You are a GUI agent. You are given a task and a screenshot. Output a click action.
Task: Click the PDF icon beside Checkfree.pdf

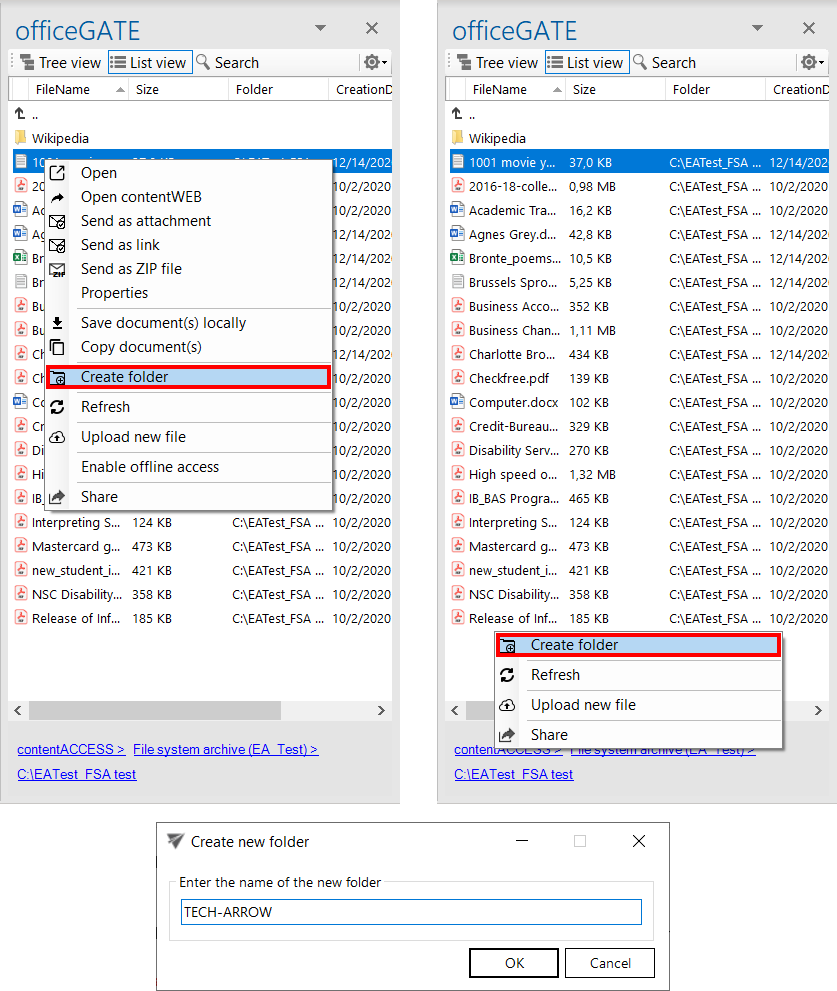(458, 378)
